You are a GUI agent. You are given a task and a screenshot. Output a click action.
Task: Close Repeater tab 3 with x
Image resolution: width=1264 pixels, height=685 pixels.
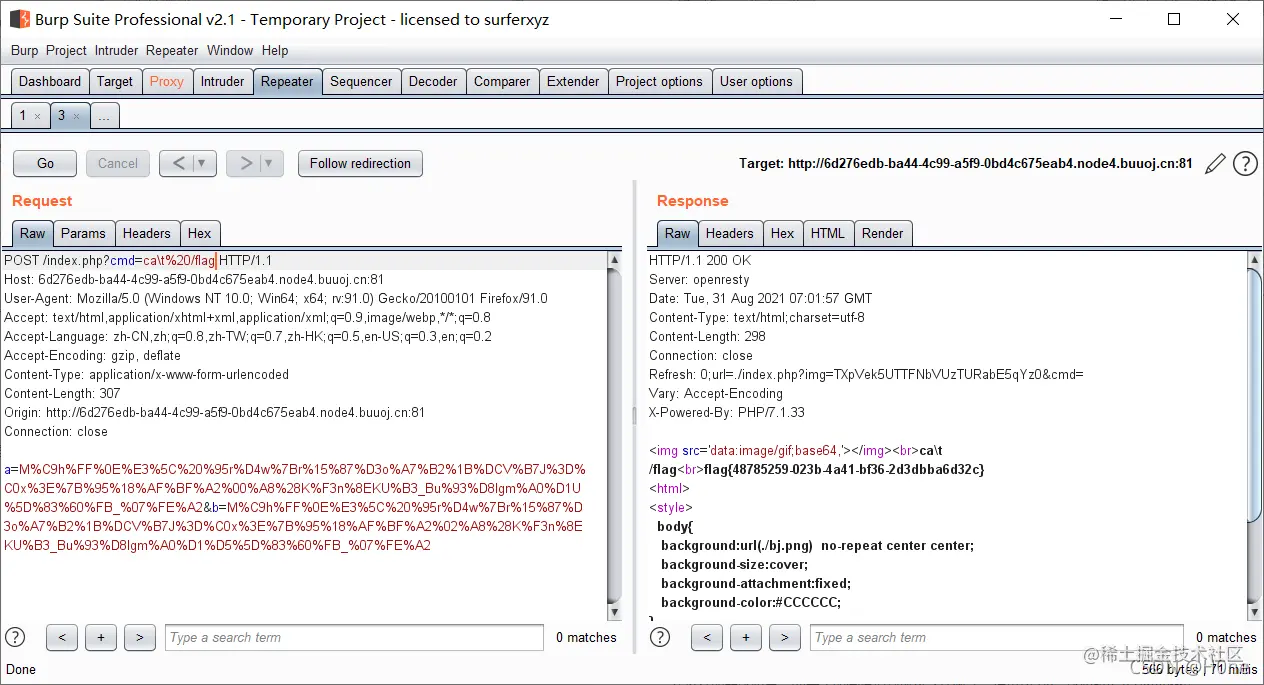pos(76,117)
